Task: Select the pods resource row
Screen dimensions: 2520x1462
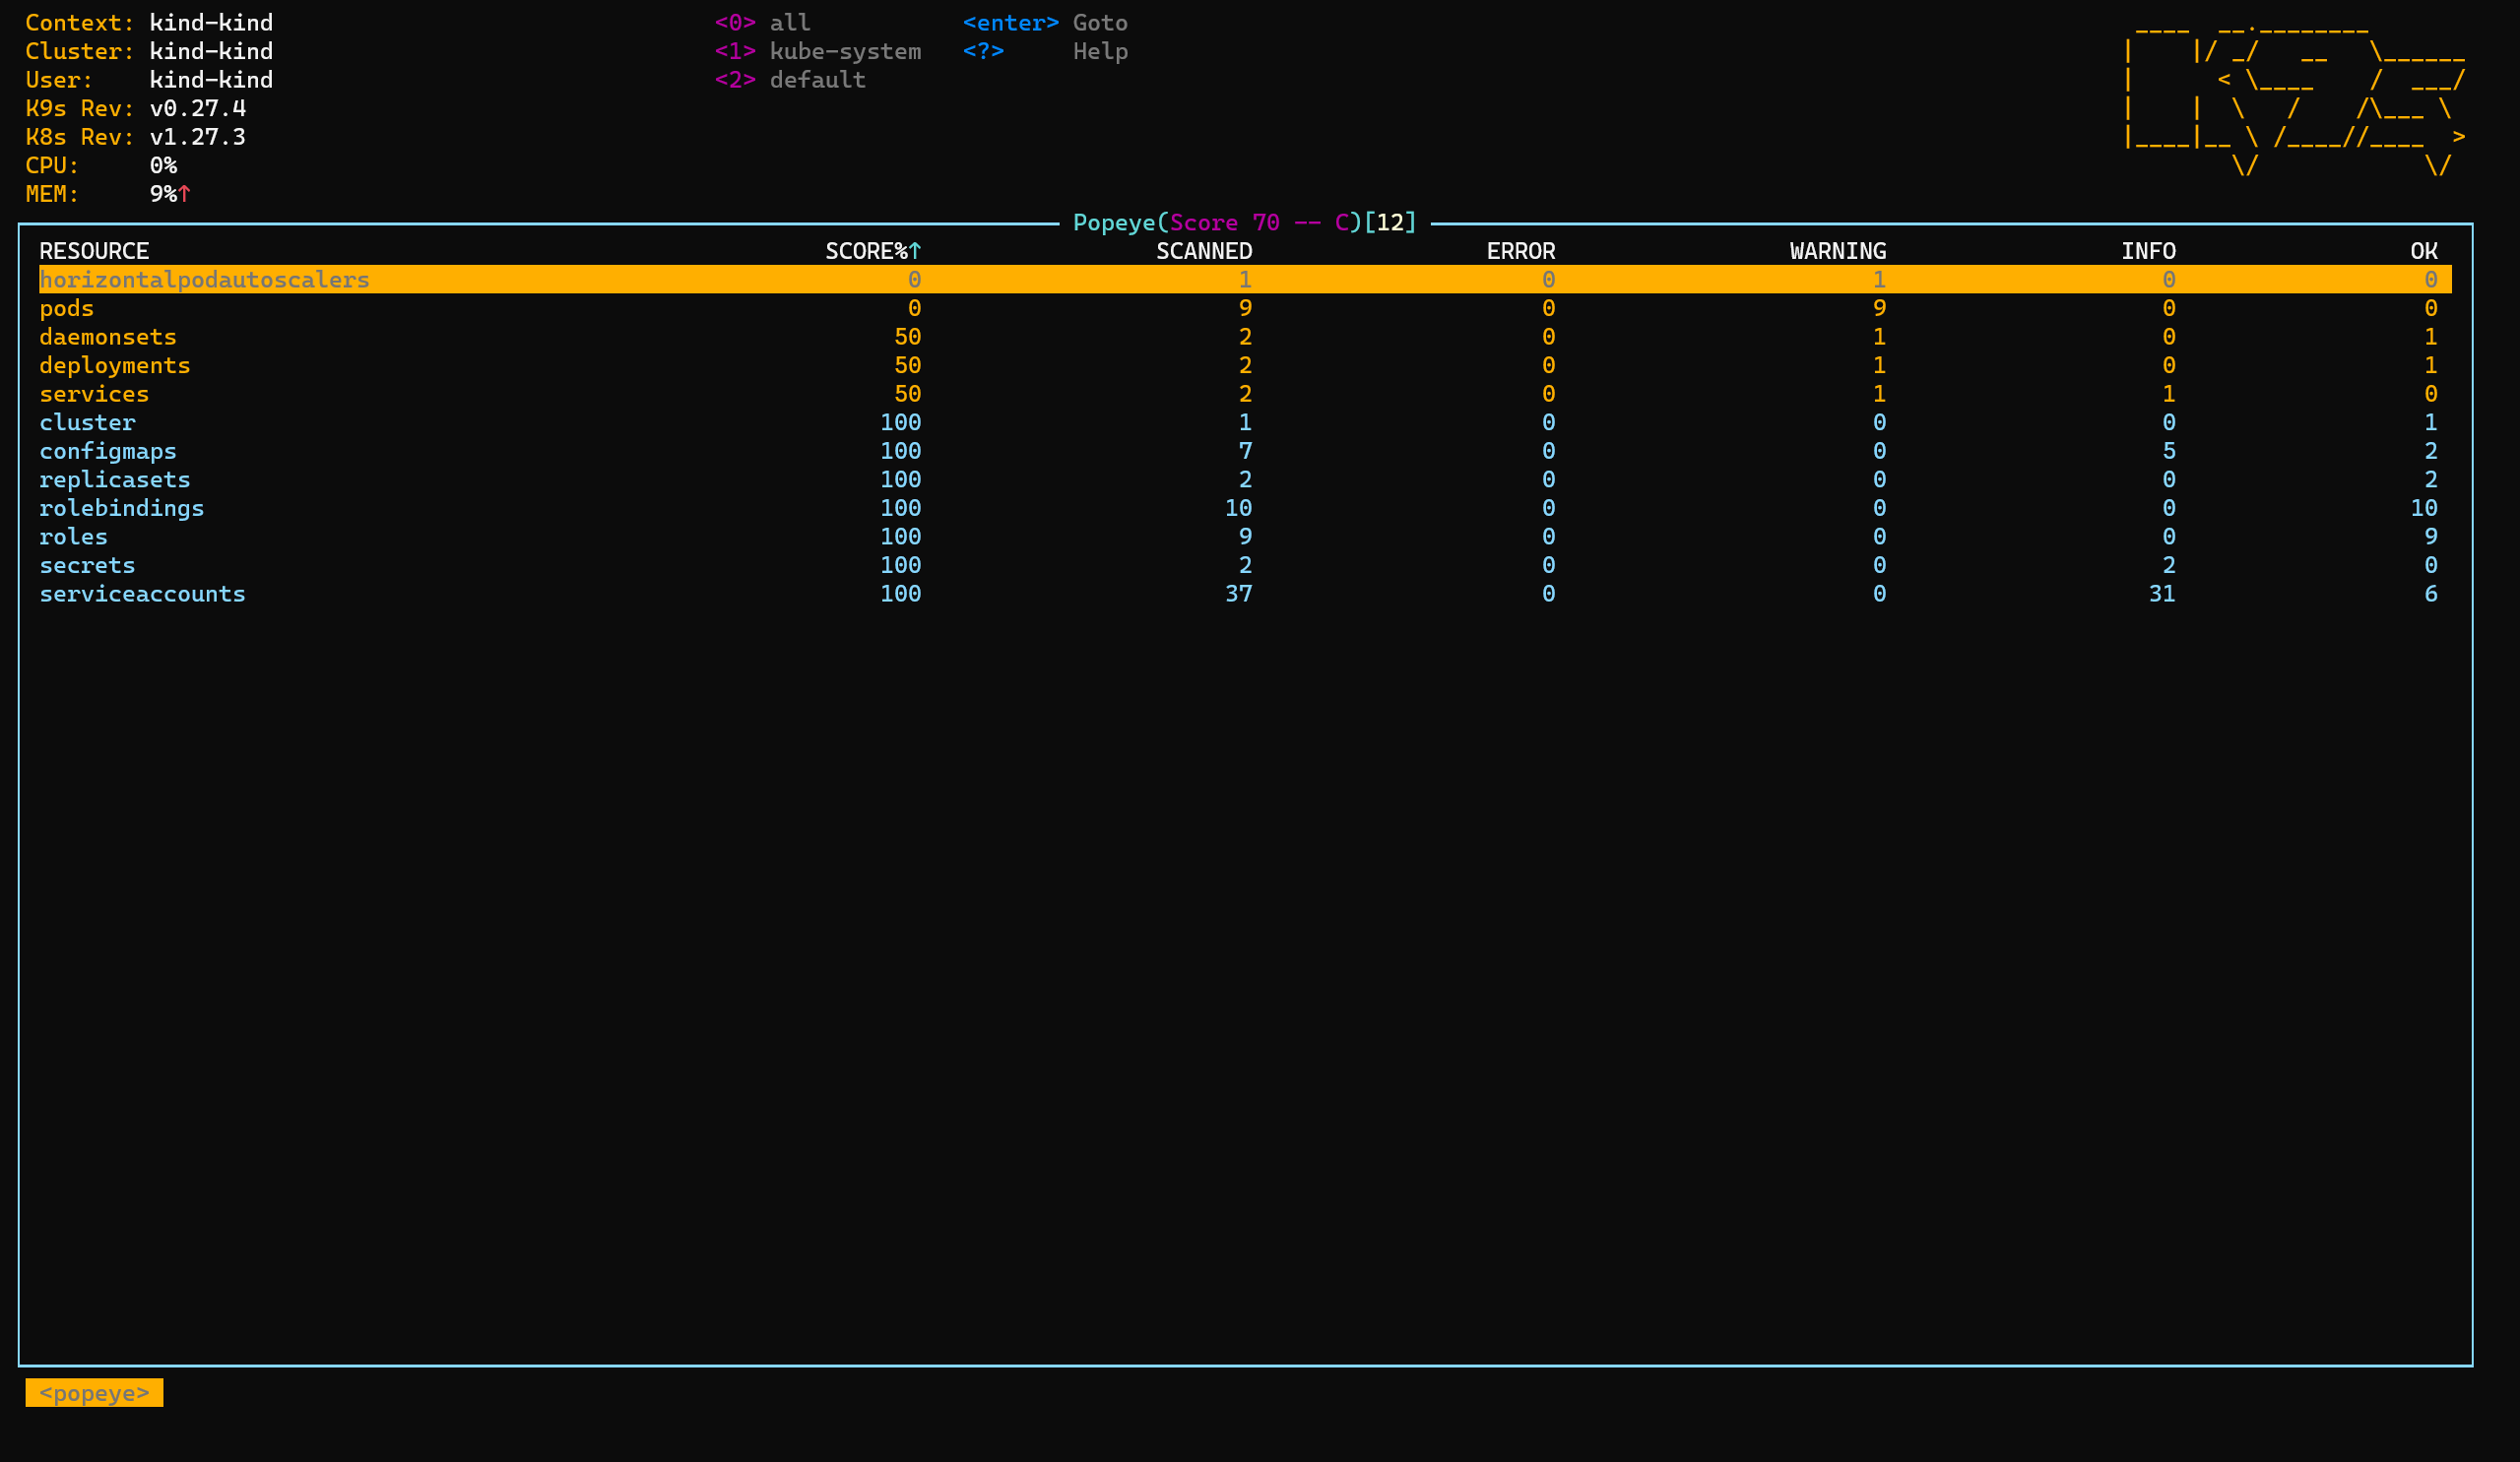Action: [x=66, y=308]
